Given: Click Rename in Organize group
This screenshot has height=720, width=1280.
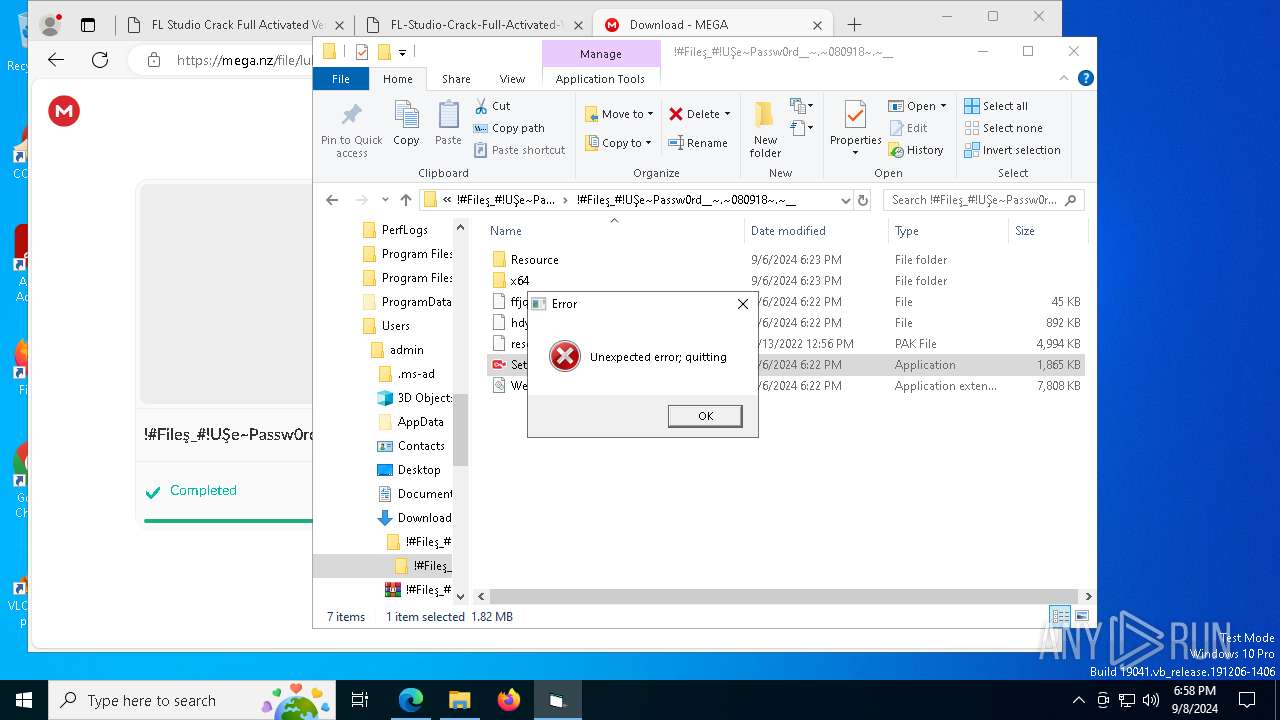Looking at the screenshot, I should point(699,143).
